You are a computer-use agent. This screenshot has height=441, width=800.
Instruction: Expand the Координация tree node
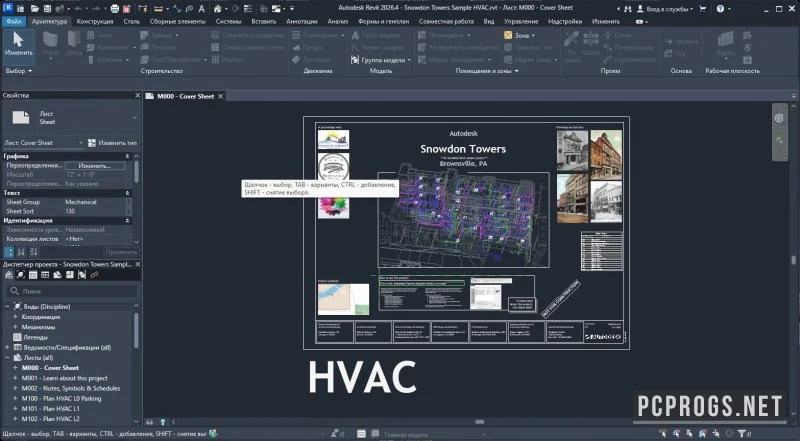(15, 317)
